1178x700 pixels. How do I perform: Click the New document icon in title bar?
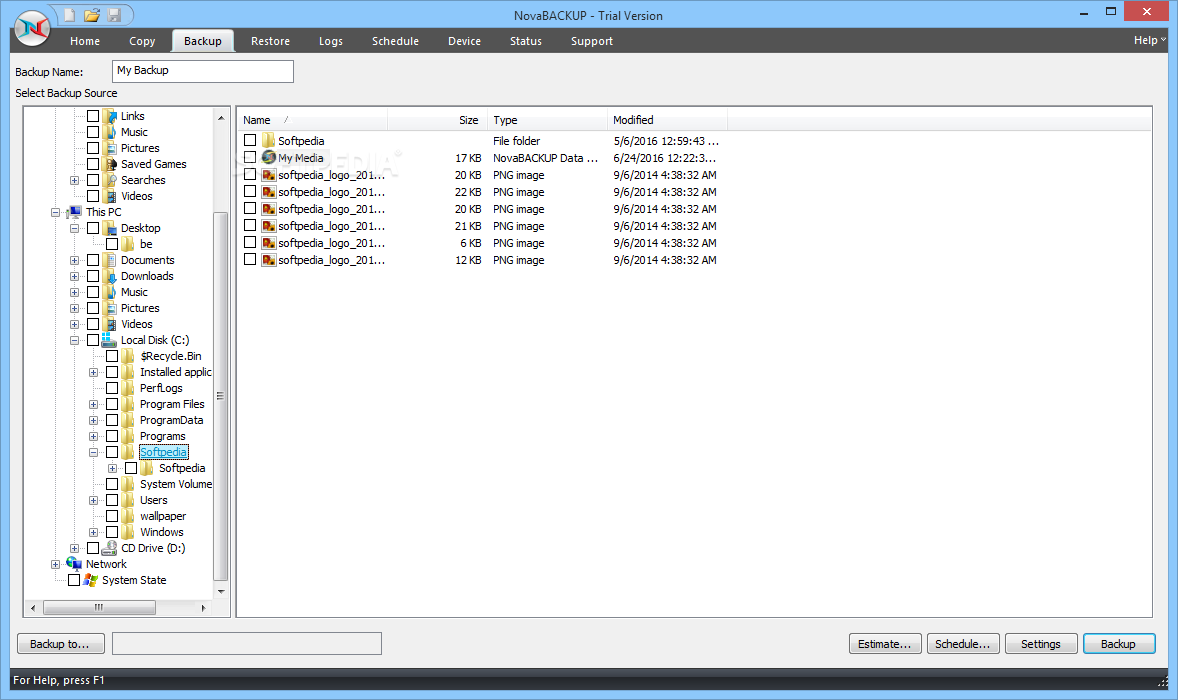69,15
